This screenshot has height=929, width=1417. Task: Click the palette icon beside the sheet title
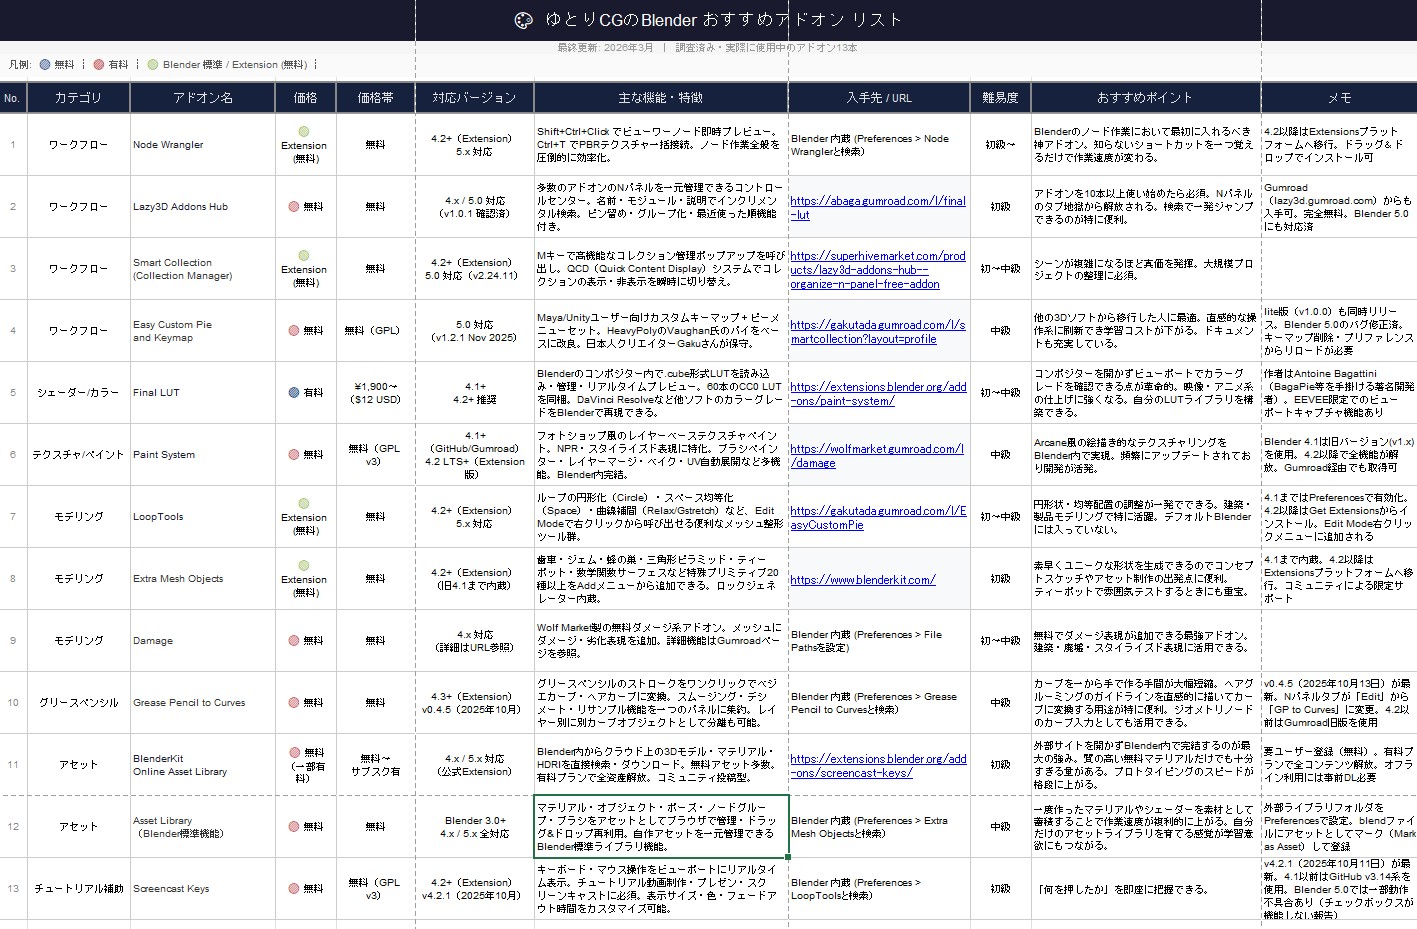(523, 20)
